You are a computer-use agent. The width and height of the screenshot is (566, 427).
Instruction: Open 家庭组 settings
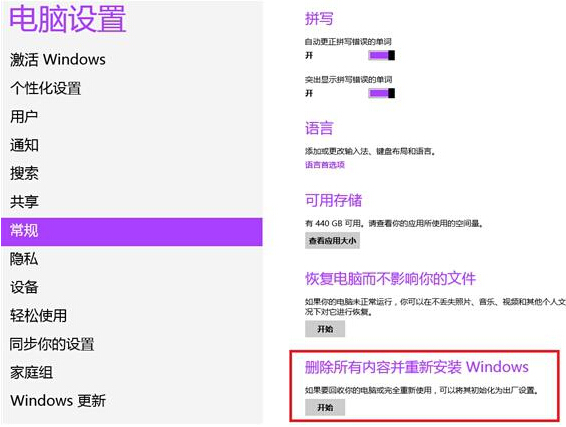coord(31,372)
